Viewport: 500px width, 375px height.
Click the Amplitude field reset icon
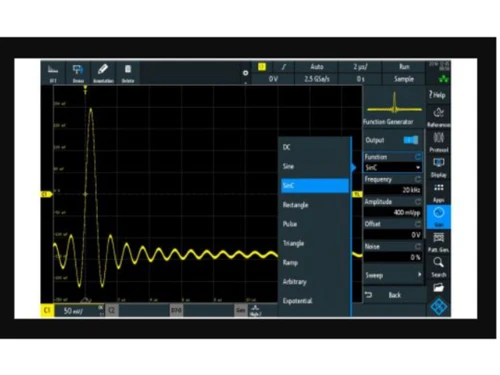click(418, 201)
